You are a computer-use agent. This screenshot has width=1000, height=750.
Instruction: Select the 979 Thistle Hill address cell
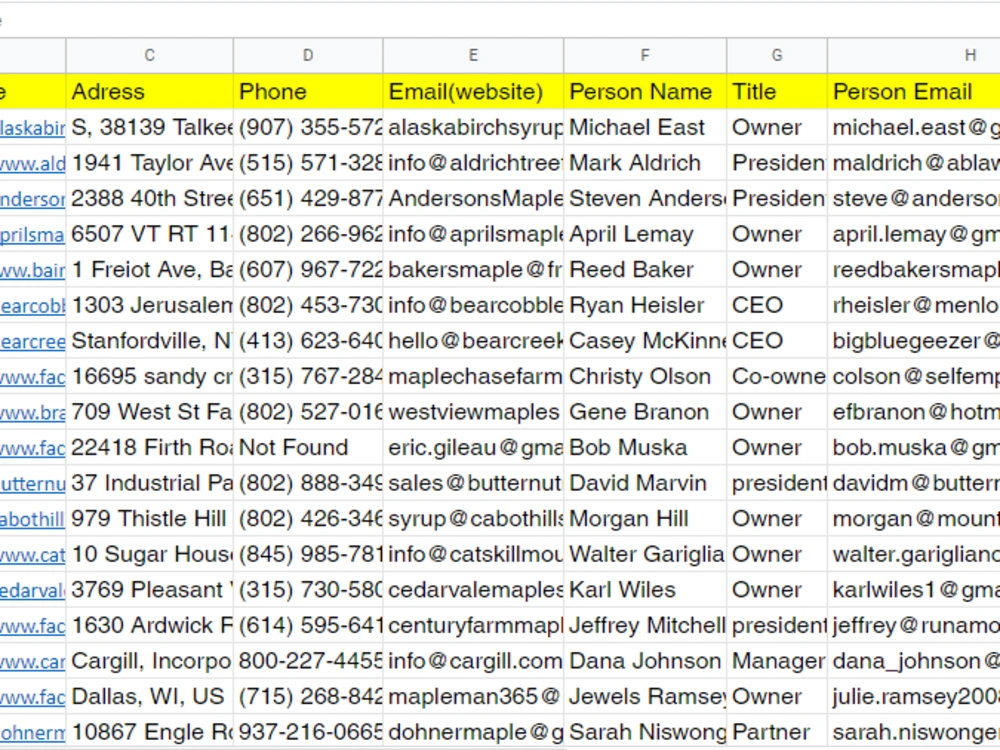coord(149,519)
